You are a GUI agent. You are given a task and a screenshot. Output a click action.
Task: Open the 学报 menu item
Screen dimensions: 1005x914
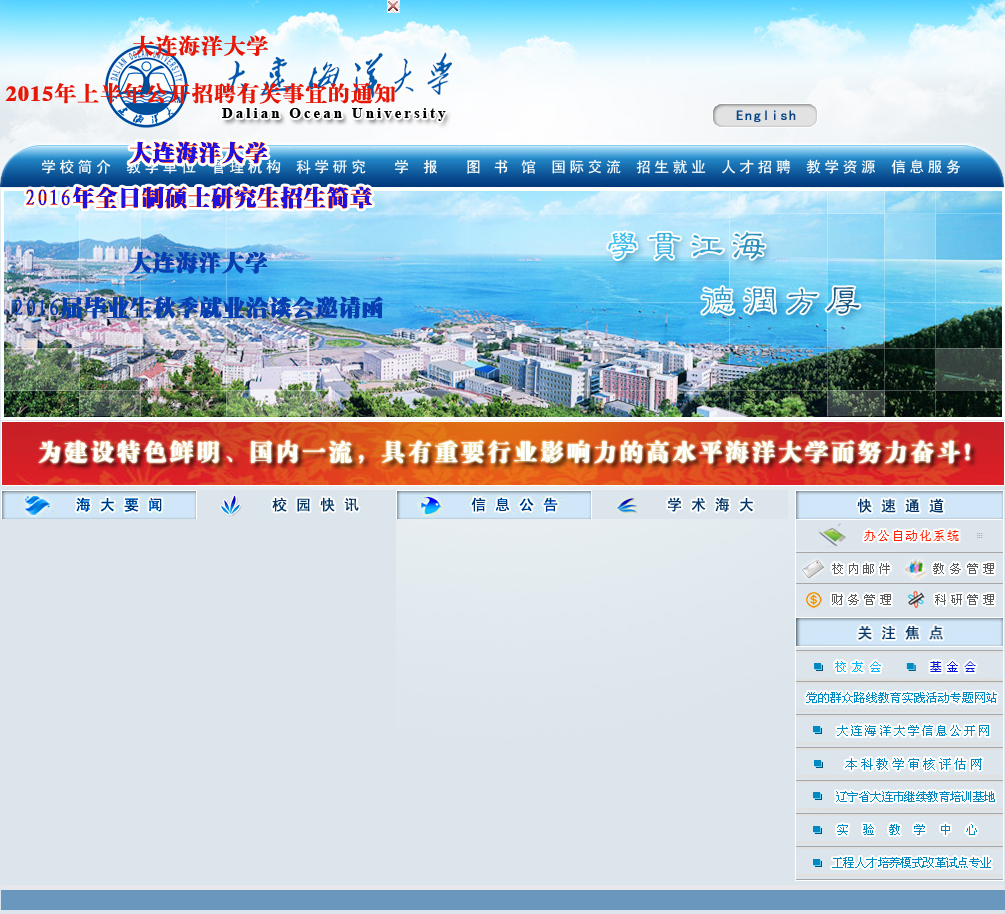click(x=416, y=167)
